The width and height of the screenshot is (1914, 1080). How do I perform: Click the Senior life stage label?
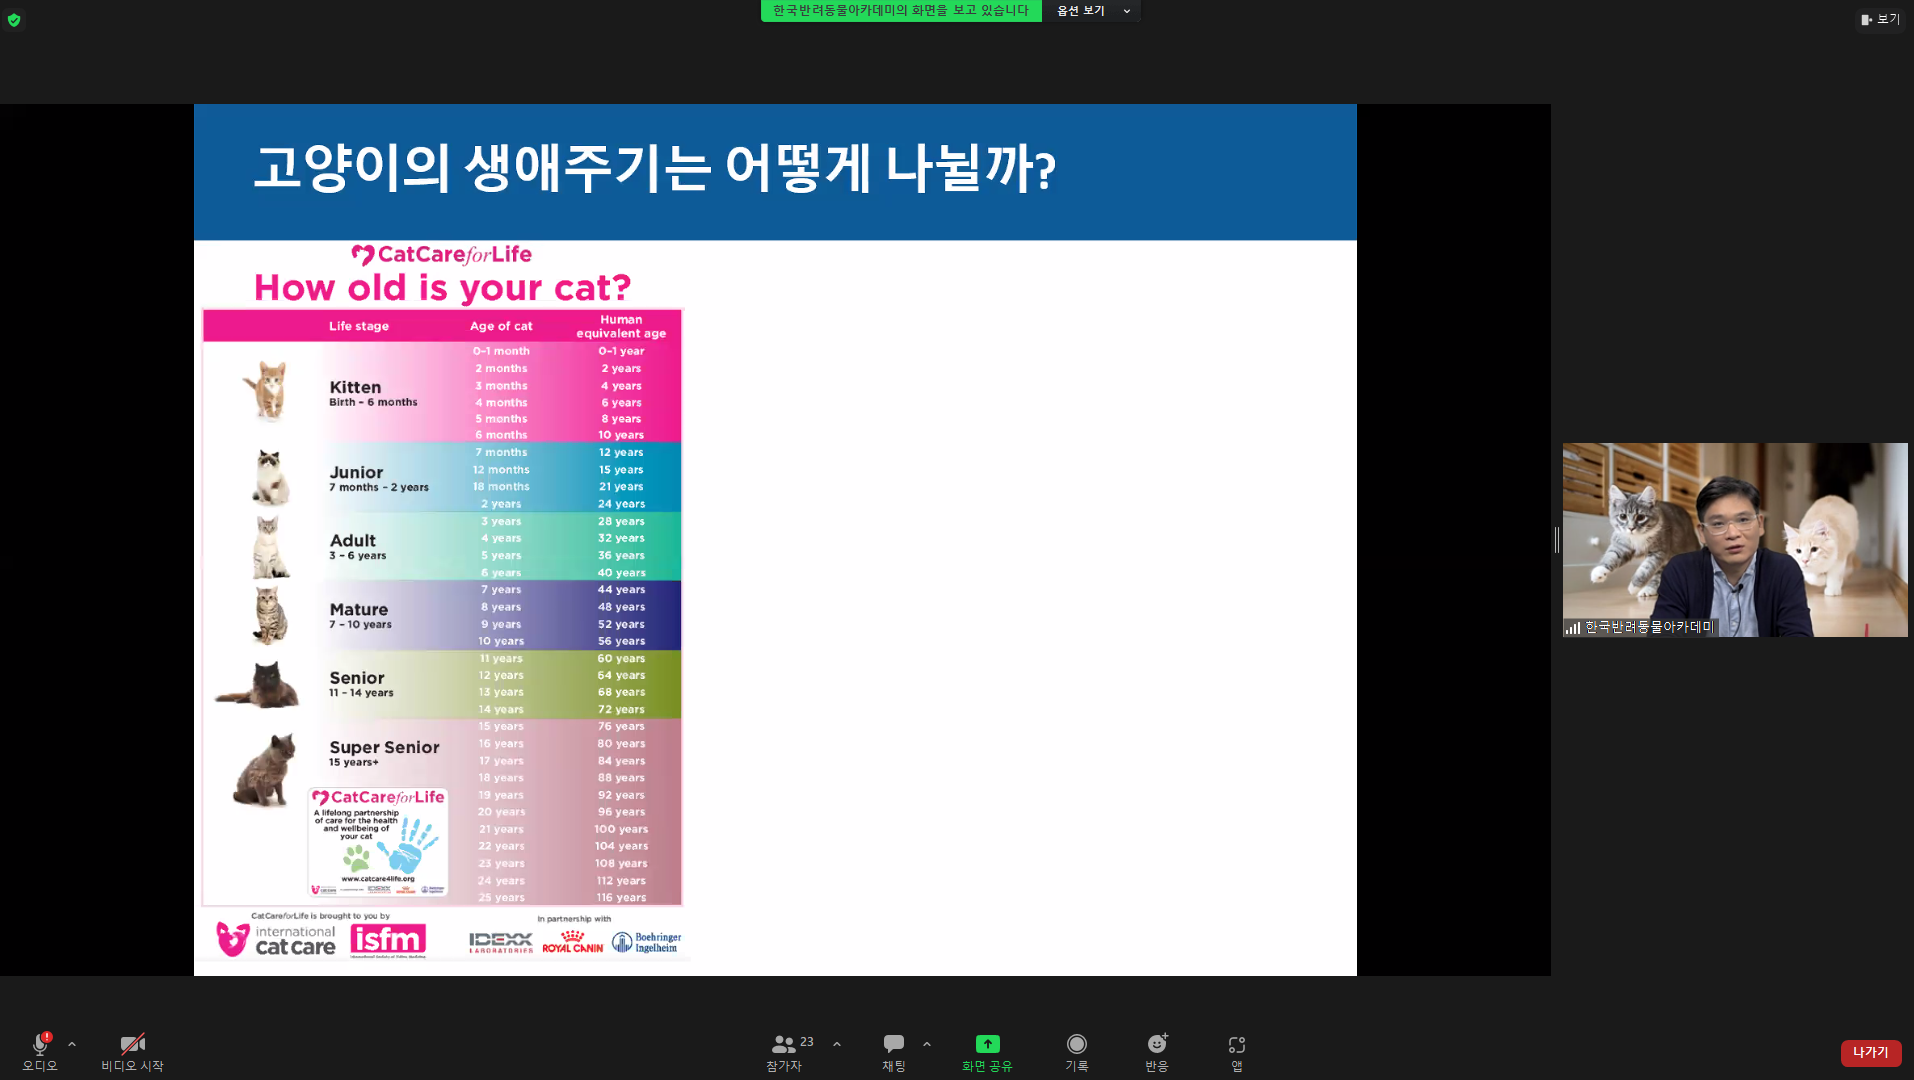tap(357, 677)
